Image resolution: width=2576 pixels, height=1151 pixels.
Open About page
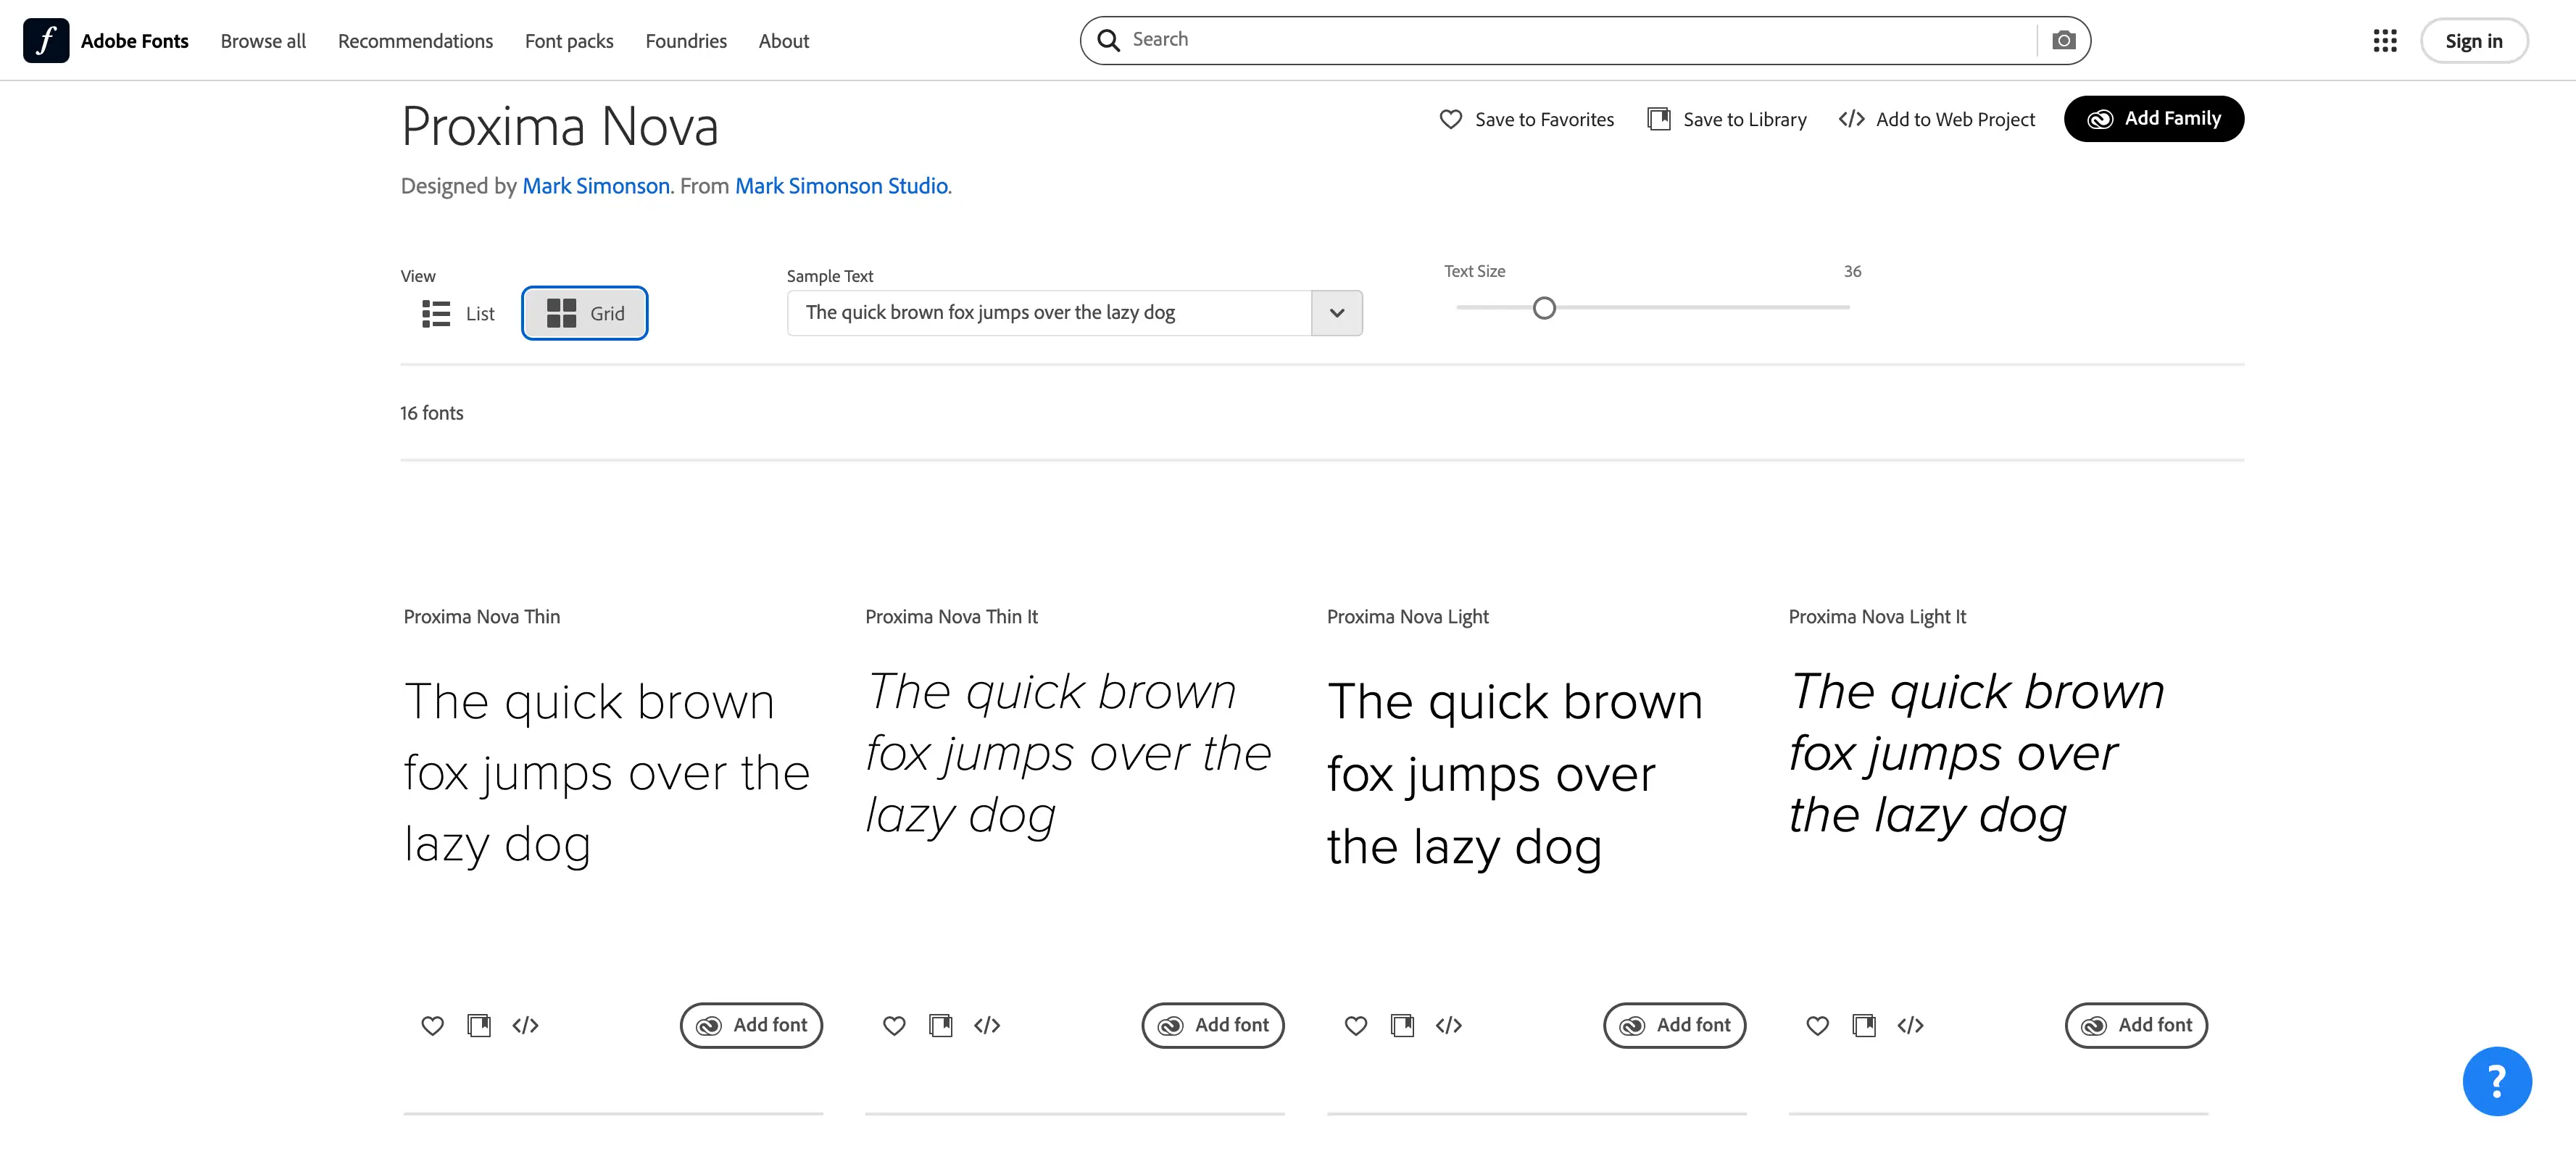784,41
